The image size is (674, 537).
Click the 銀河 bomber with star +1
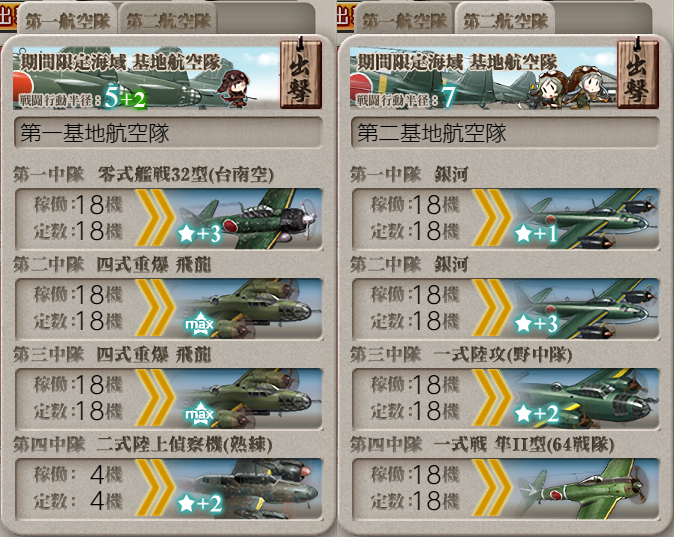click(x=506, y=219)
